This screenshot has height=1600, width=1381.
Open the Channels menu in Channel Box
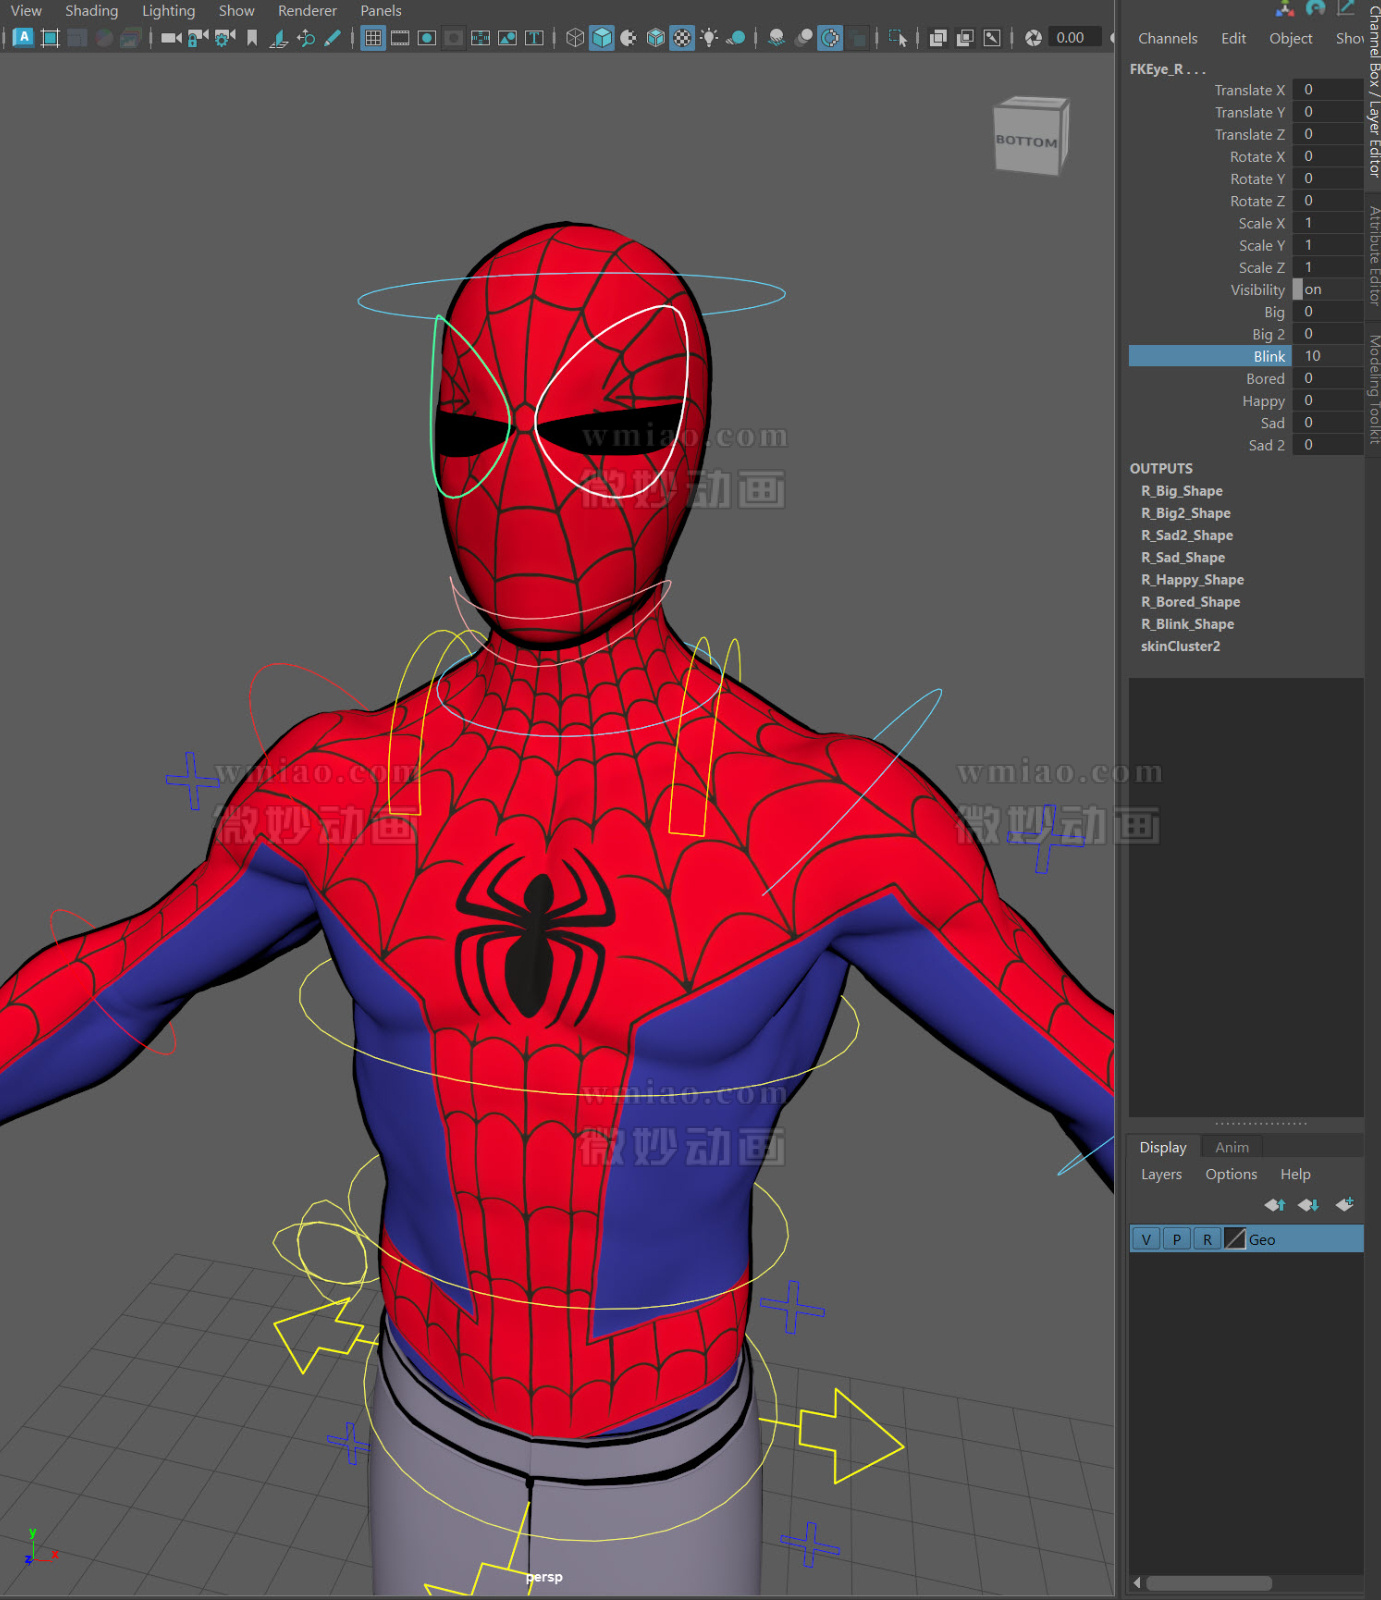tap(1167, 39)
